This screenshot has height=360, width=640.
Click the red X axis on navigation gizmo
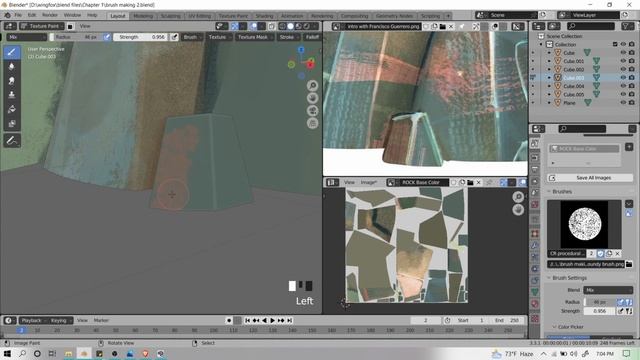click(311, 64)
